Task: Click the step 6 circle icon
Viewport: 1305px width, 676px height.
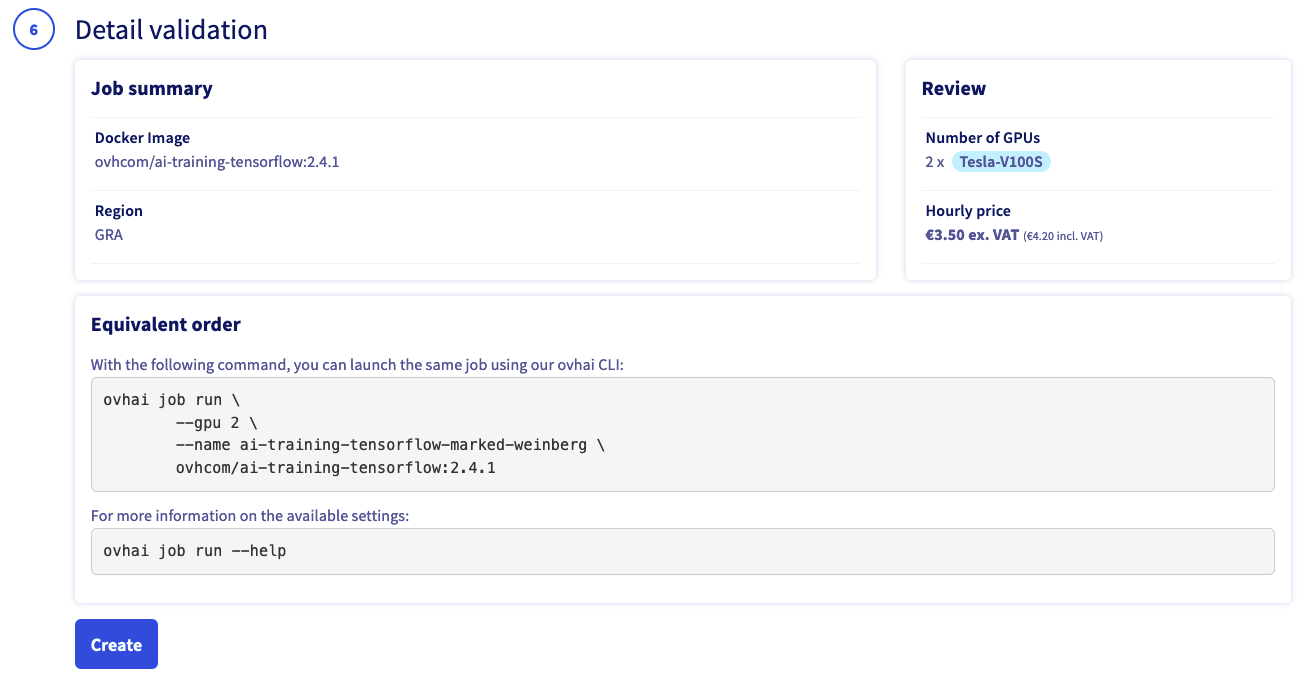Action: (33, 30)
